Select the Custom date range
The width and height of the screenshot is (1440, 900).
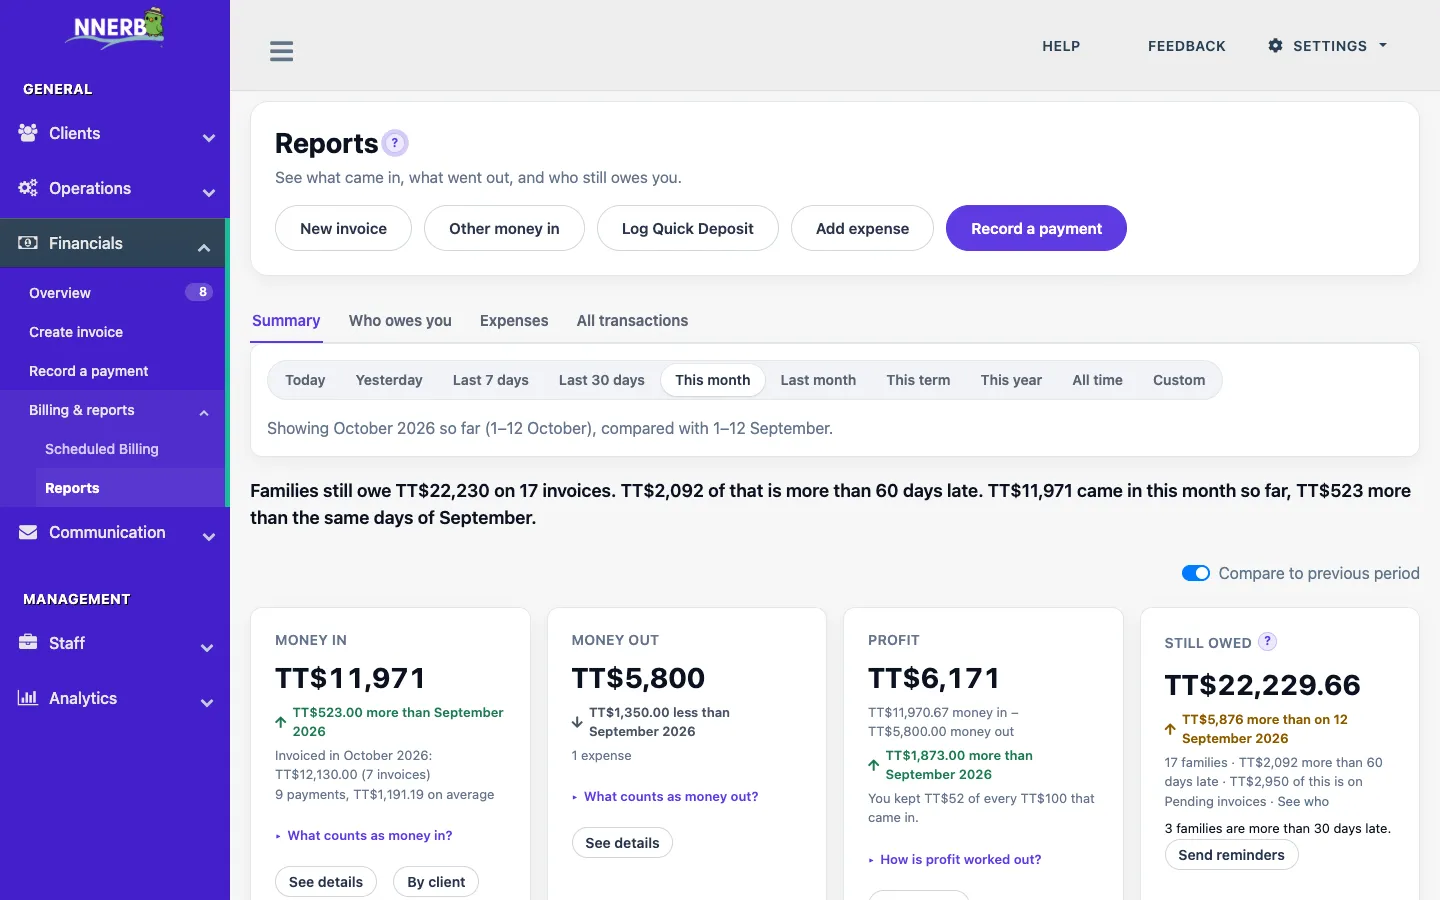pyautogui.click(x=1179, y=380)
